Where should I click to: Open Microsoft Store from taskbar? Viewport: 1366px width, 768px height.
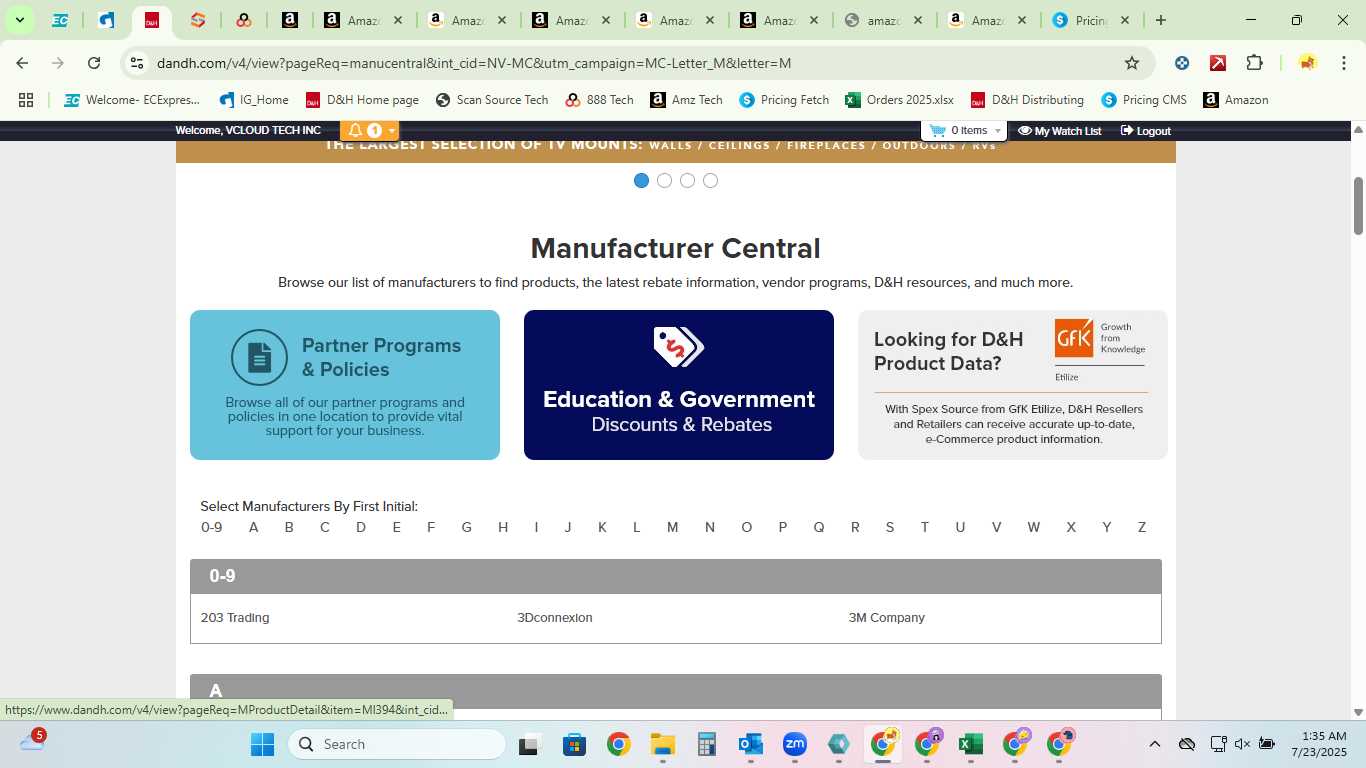point(574,744)
